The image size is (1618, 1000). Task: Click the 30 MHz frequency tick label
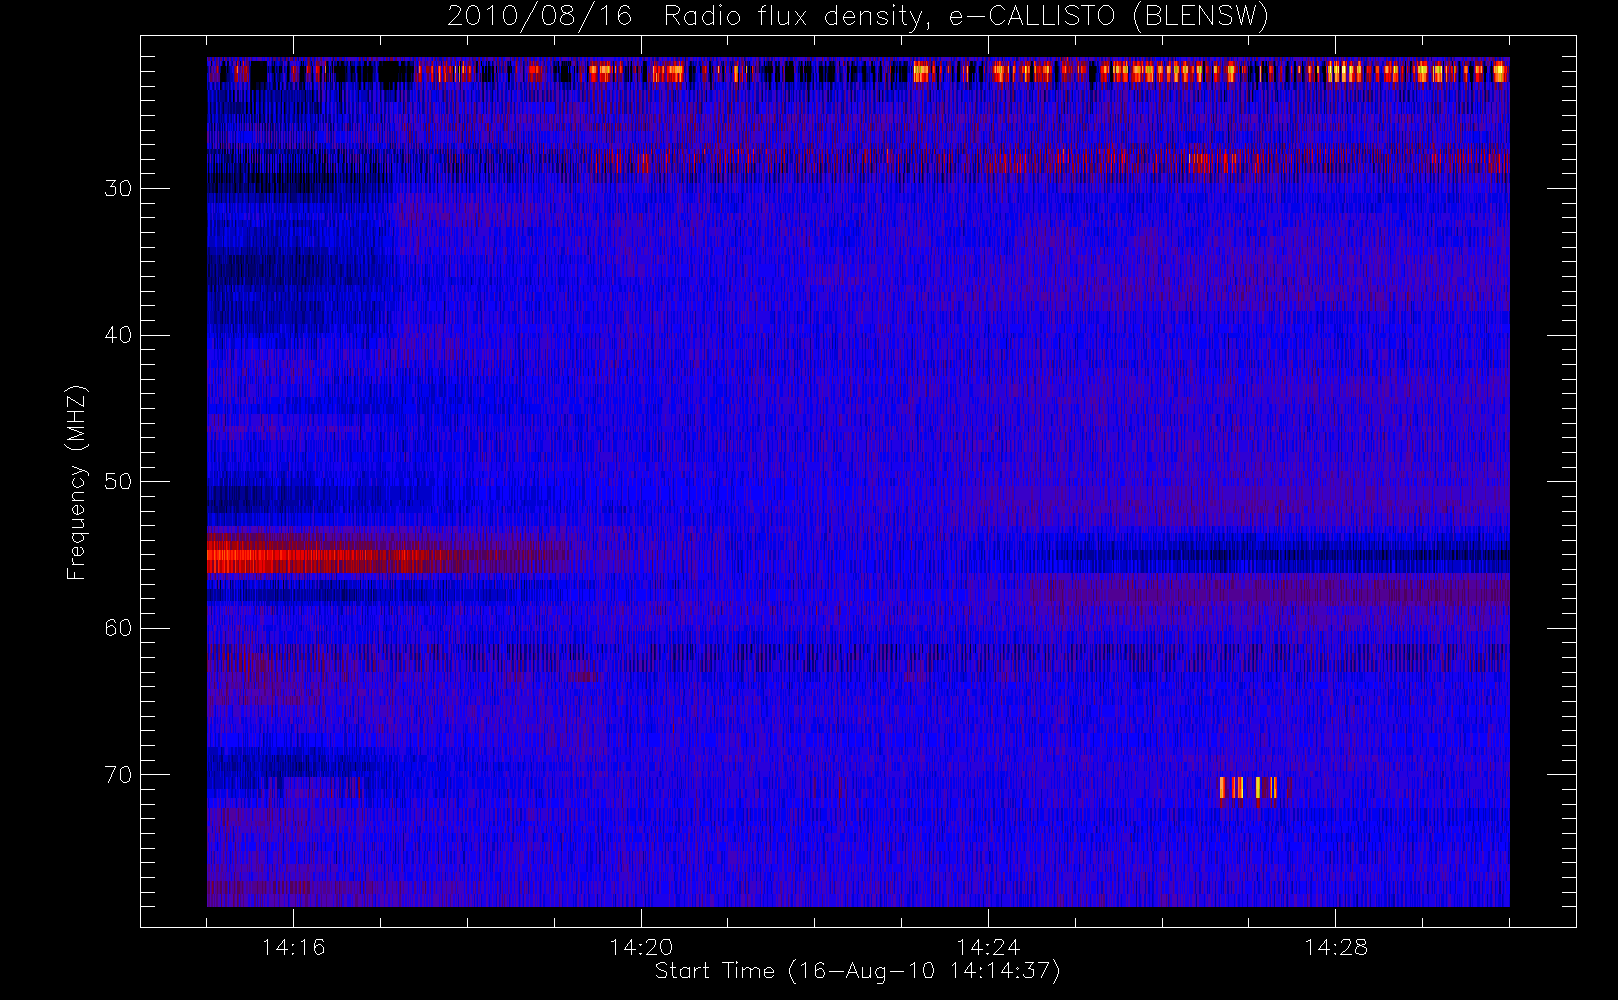coord(118,189)
